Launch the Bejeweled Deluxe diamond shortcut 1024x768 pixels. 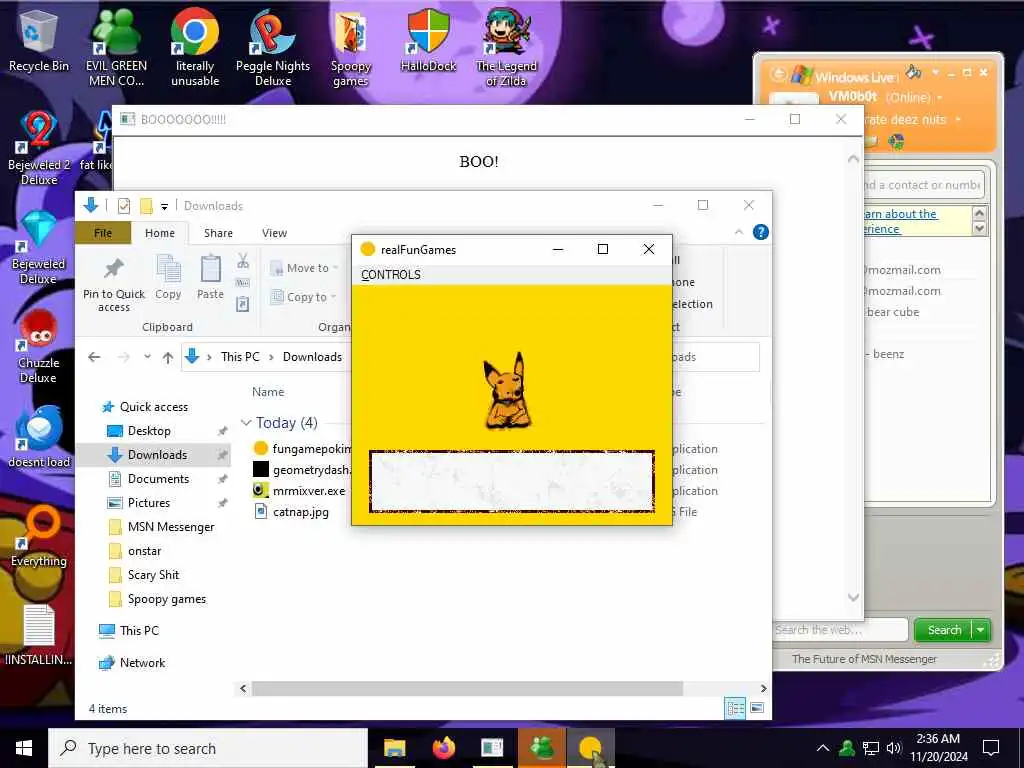pos(39,248)
